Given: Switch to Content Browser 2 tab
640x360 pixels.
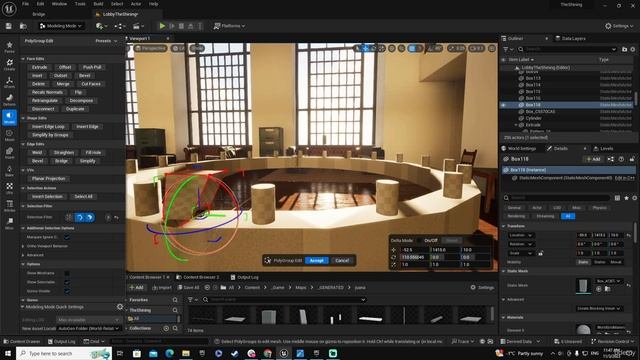Looking at the screenshot, I should 198,277.
